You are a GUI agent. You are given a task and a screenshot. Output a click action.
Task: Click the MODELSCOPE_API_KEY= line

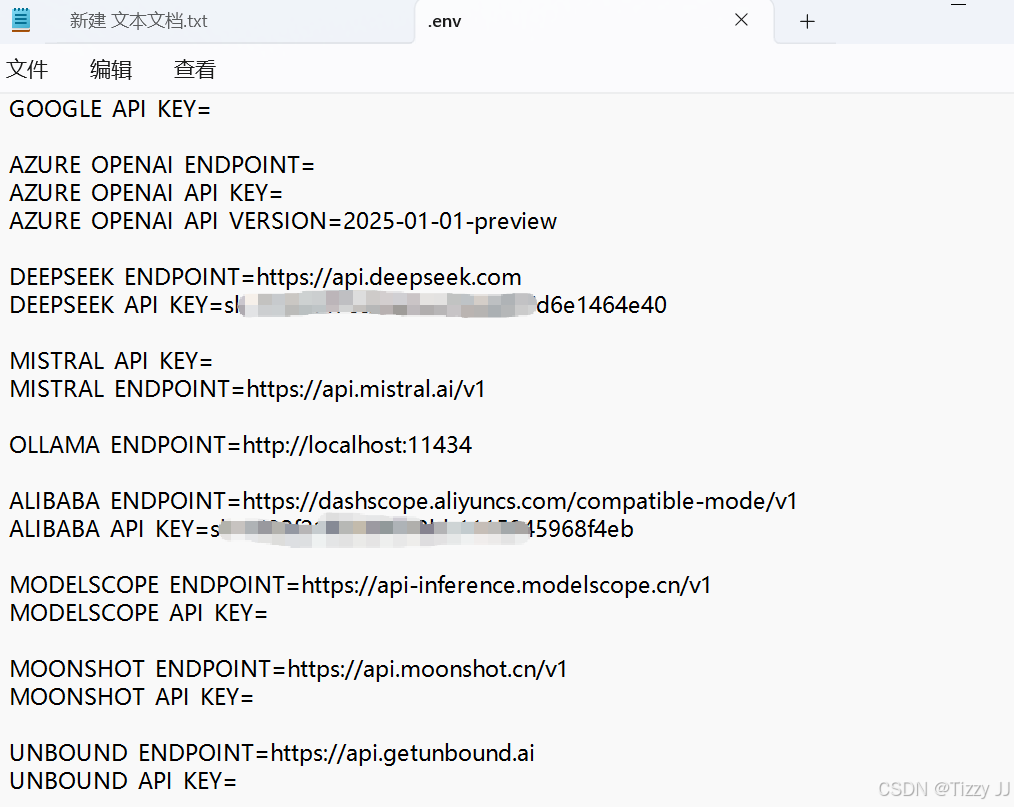tap(138, 613)
